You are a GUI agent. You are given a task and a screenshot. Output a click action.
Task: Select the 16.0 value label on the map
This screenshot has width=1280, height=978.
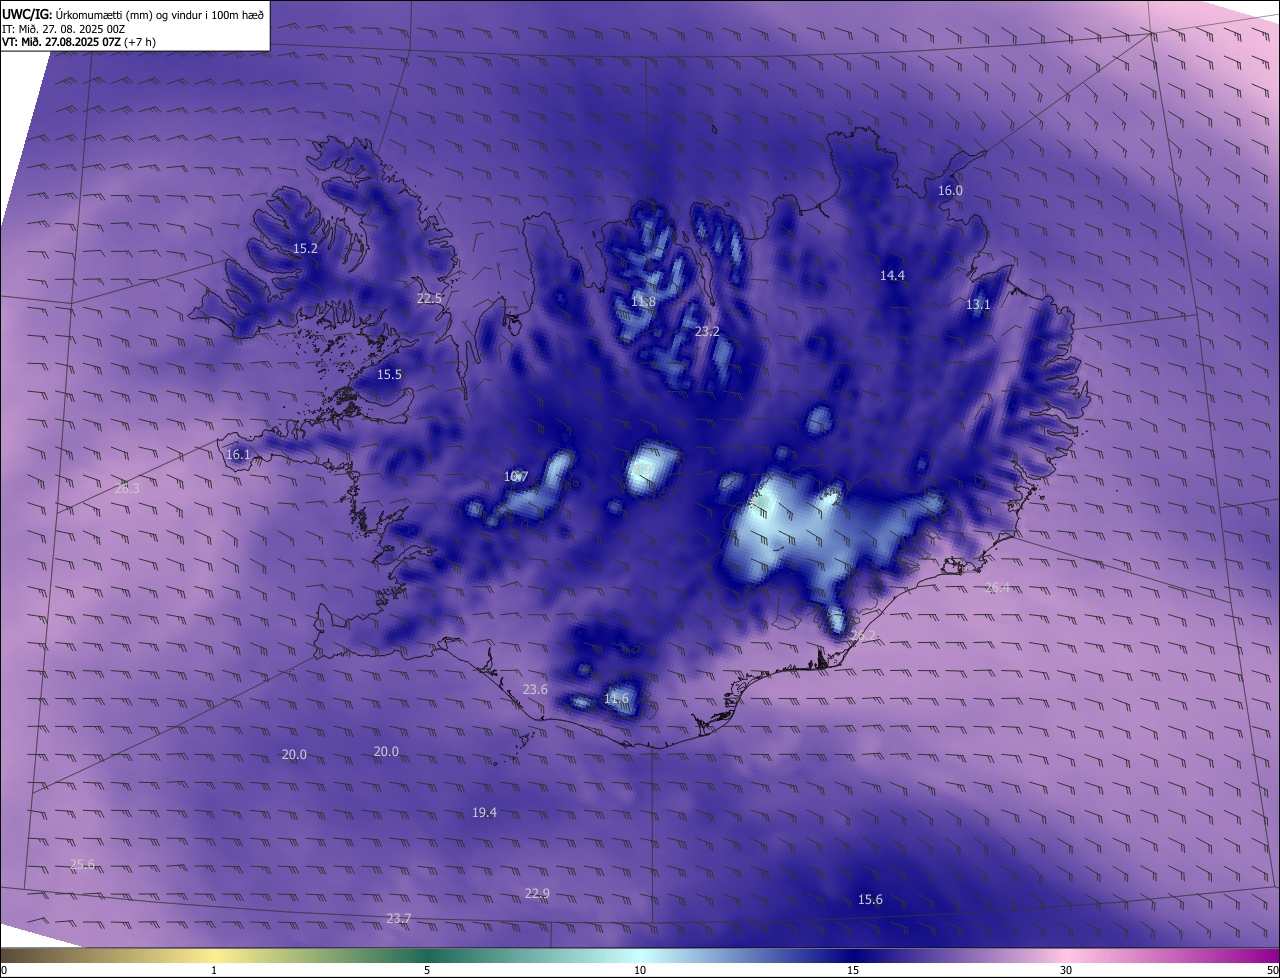(950, 190)
